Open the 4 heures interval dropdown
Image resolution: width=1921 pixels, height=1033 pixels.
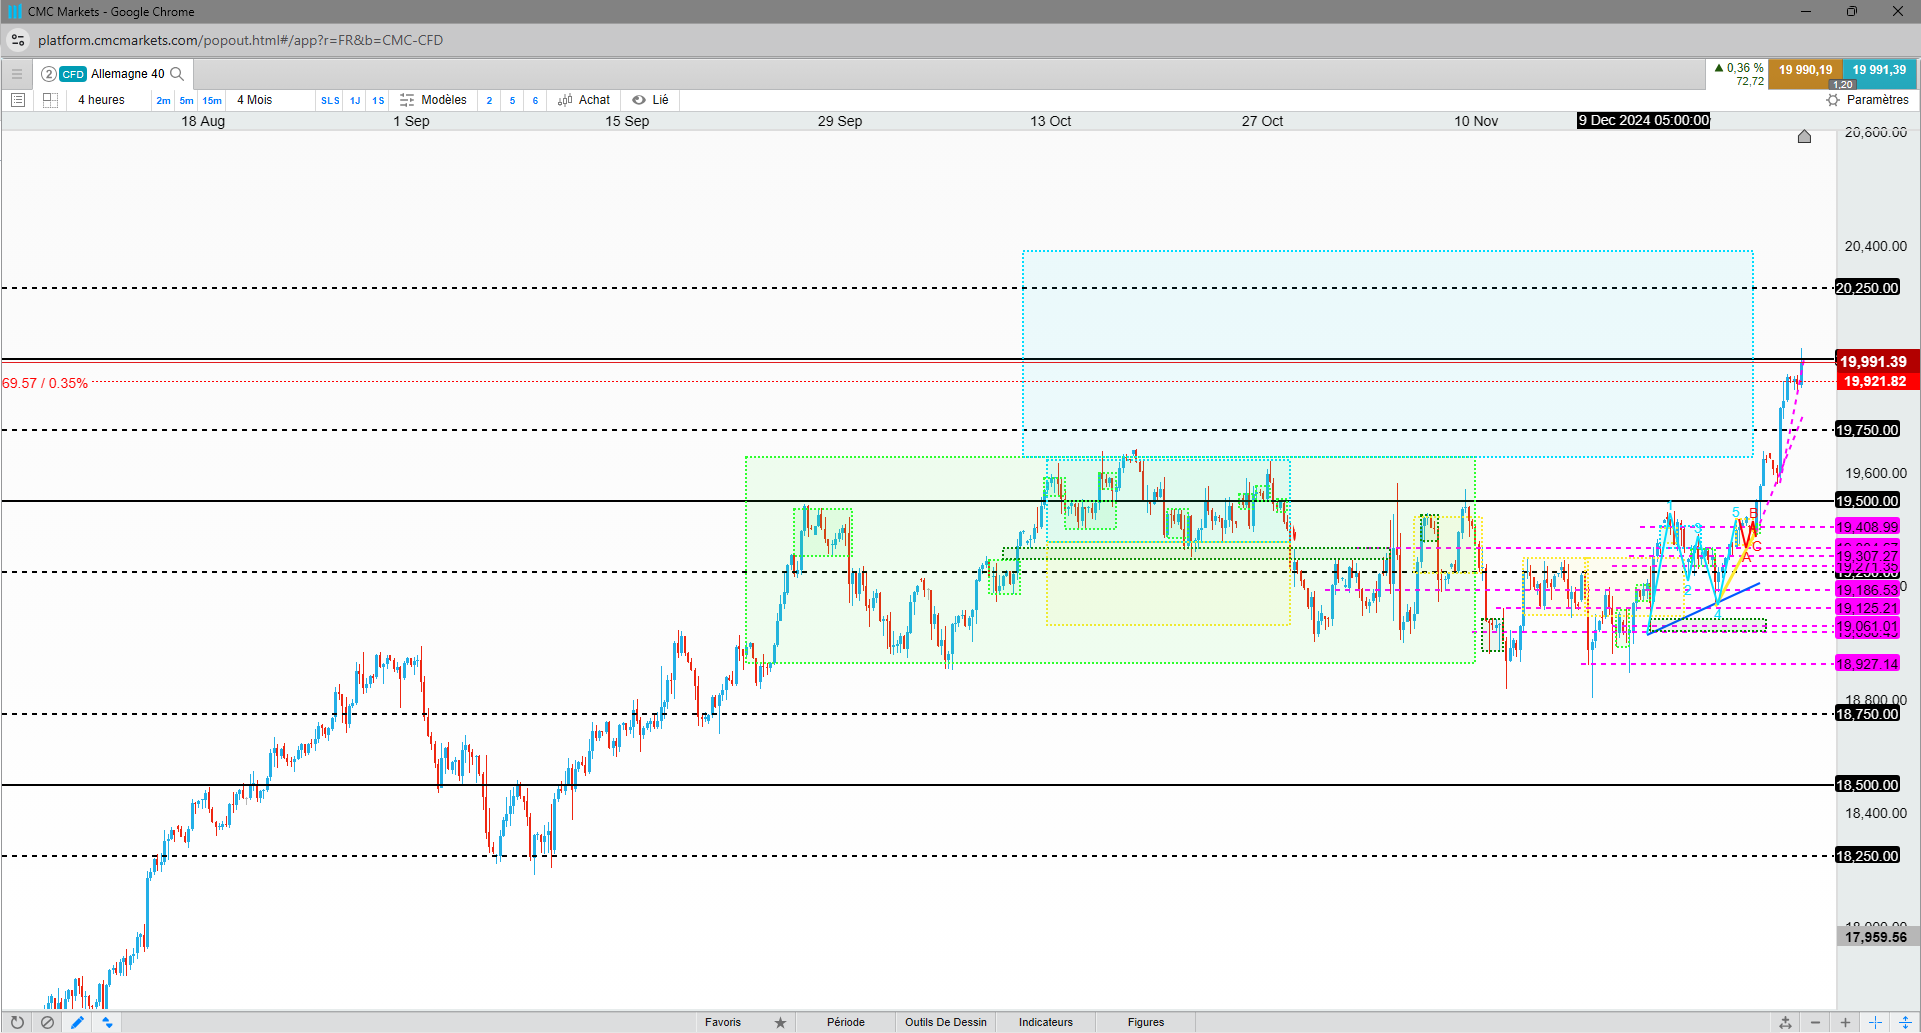pyautogui.click(x=102, y=100)
